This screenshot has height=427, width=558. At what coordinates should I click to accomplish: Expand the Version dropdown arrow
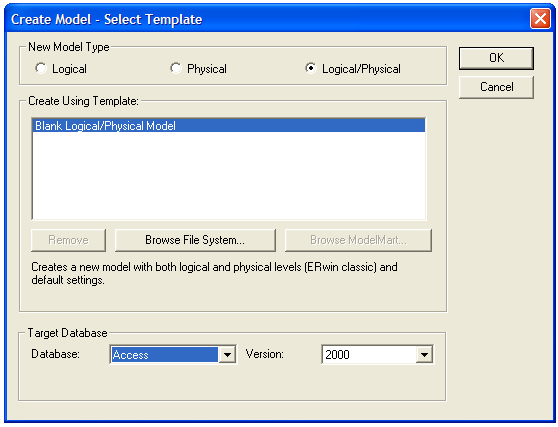point(424,354)
